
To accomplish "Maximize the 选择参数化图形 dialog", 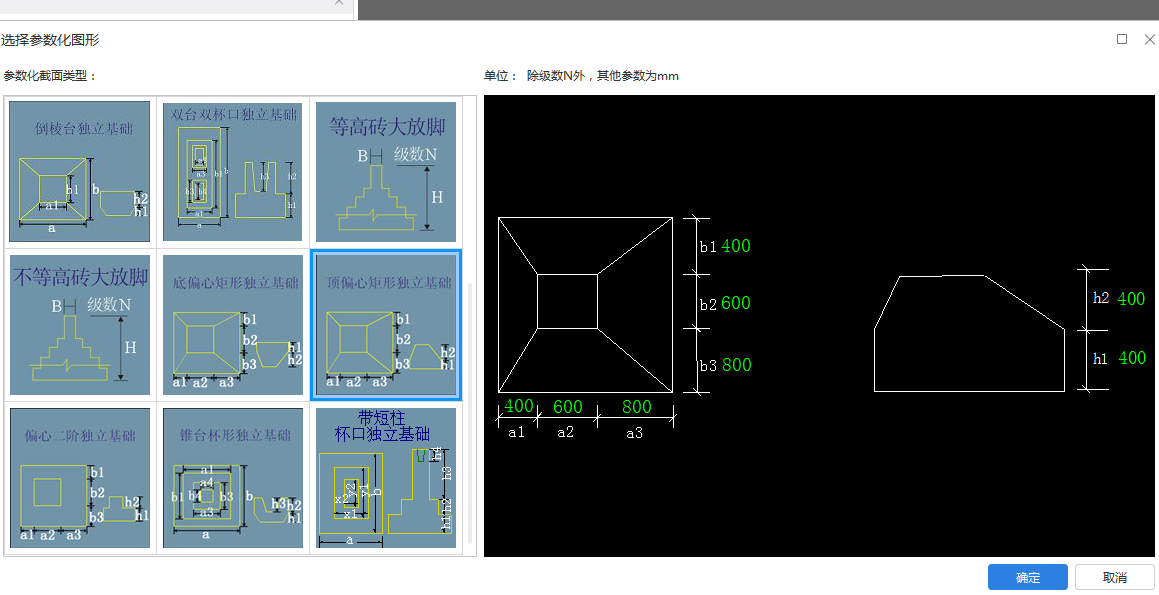I will [x=1122, y=39].
